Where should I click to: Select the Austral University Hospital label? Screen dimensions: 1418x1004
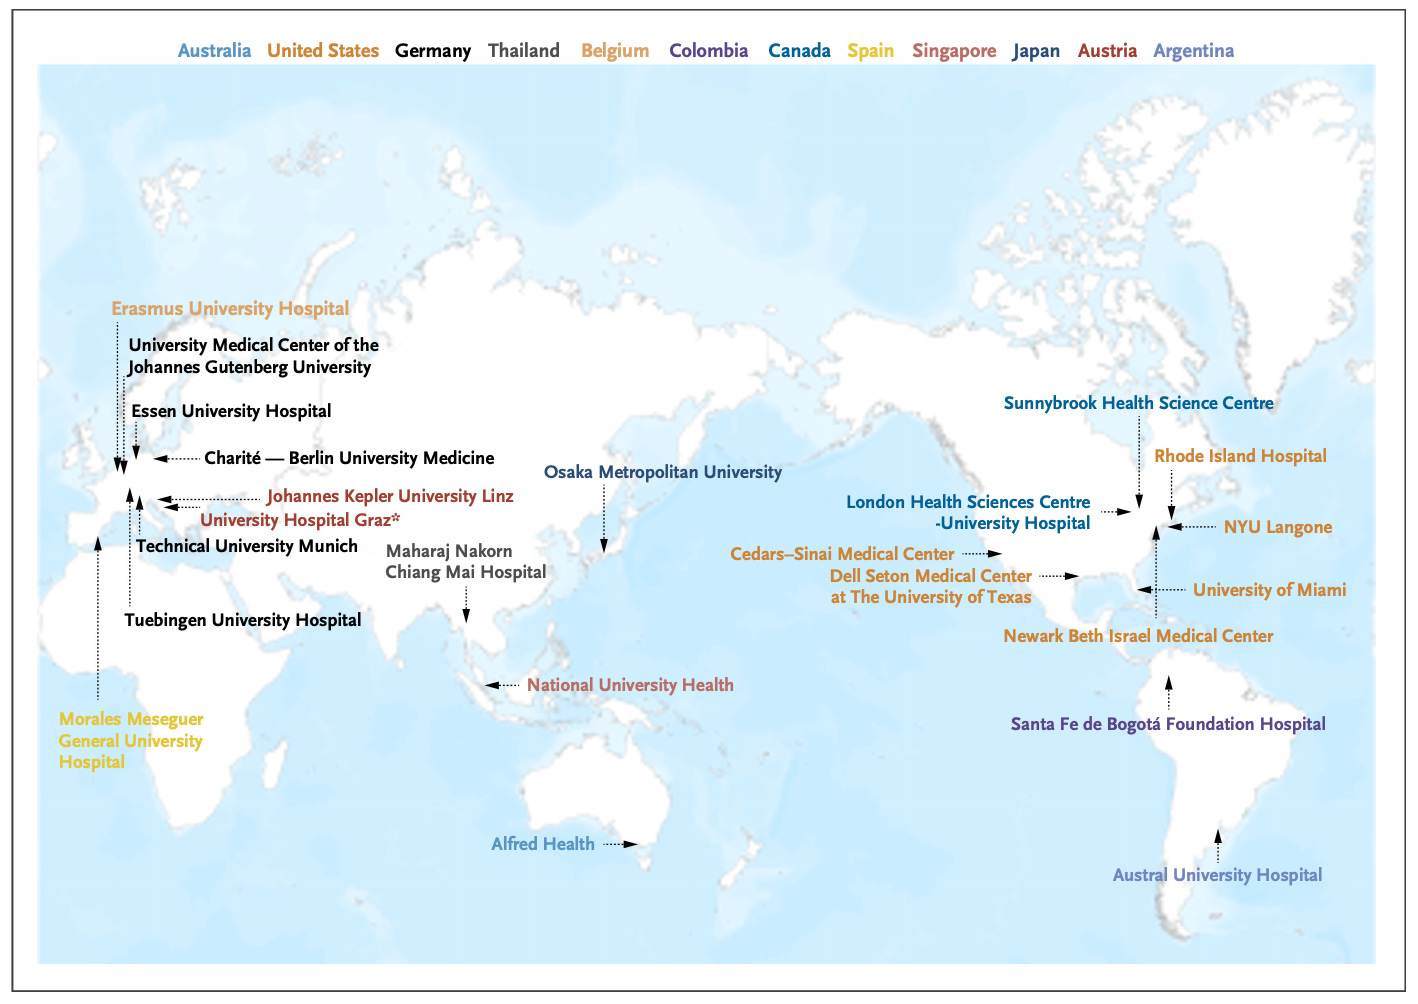click(1217, 875)
